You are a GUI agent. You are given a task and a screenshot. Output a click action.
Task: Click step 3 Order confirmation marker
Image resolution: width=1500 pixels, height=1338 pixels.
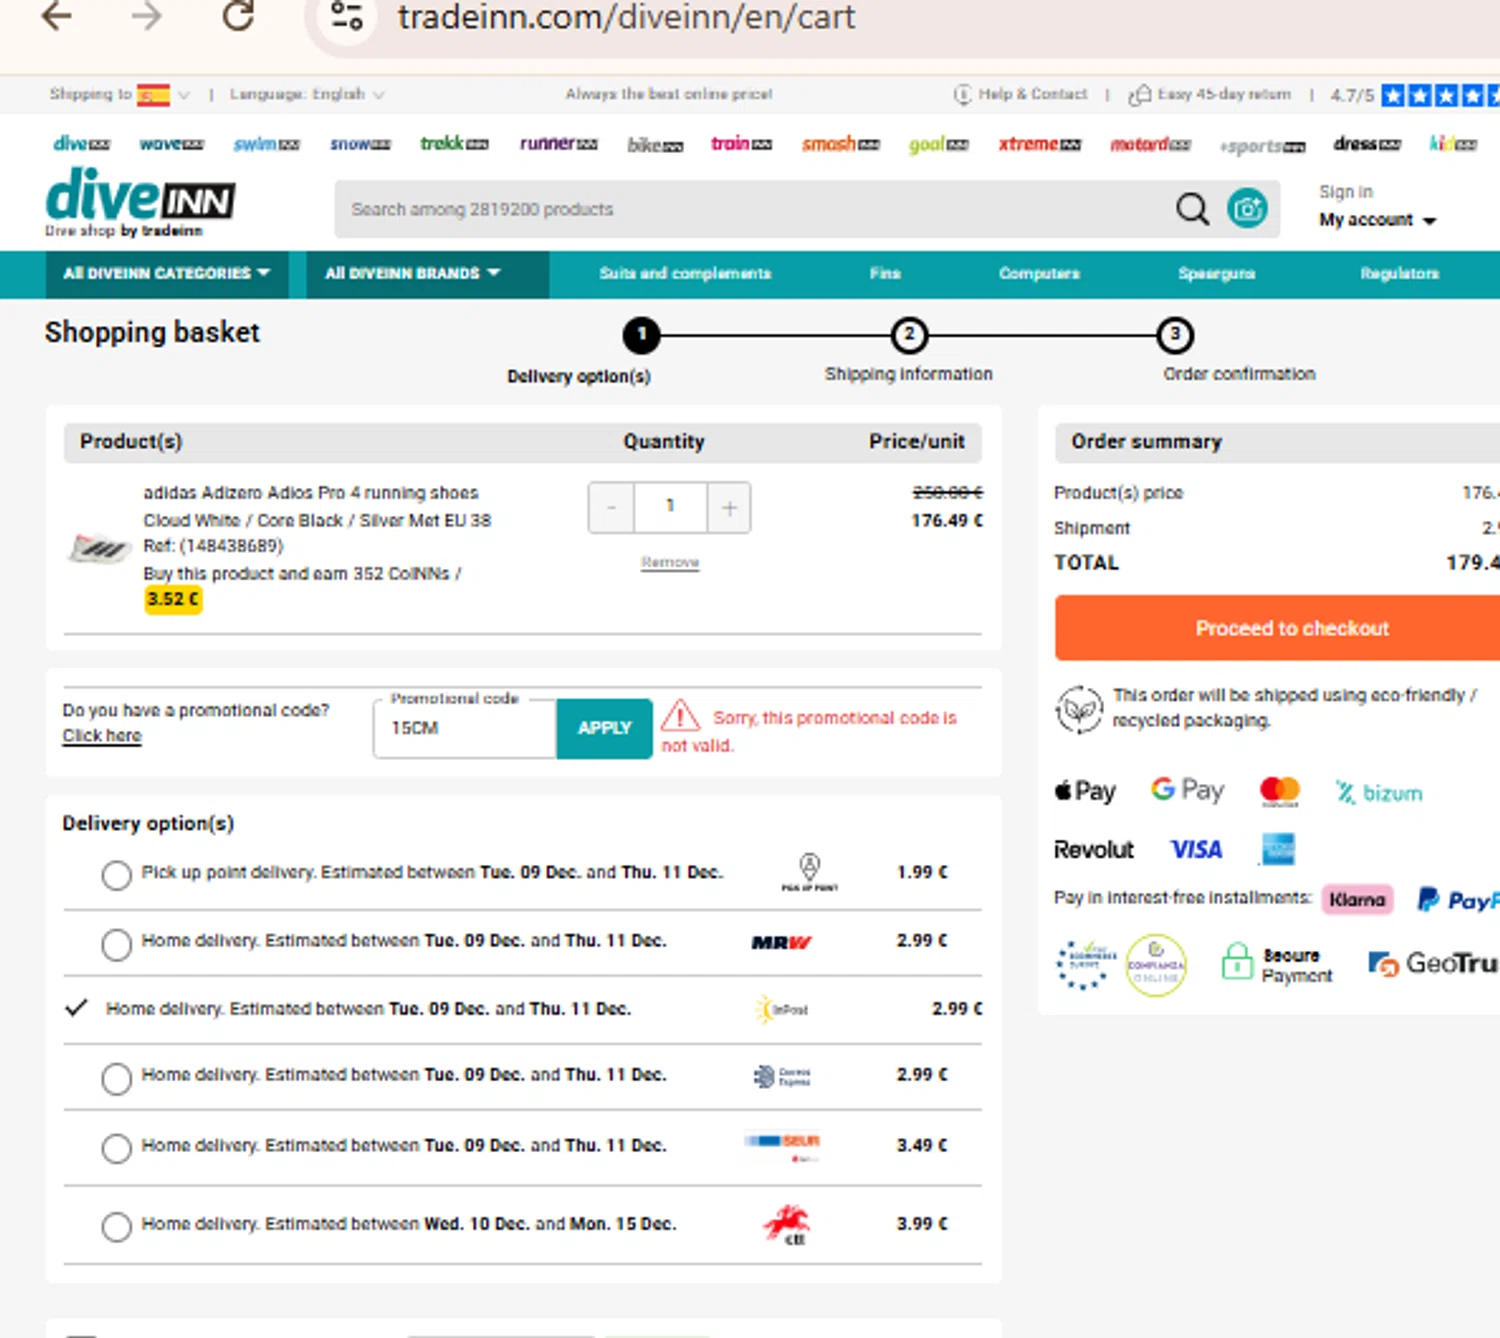[1175, 335]
